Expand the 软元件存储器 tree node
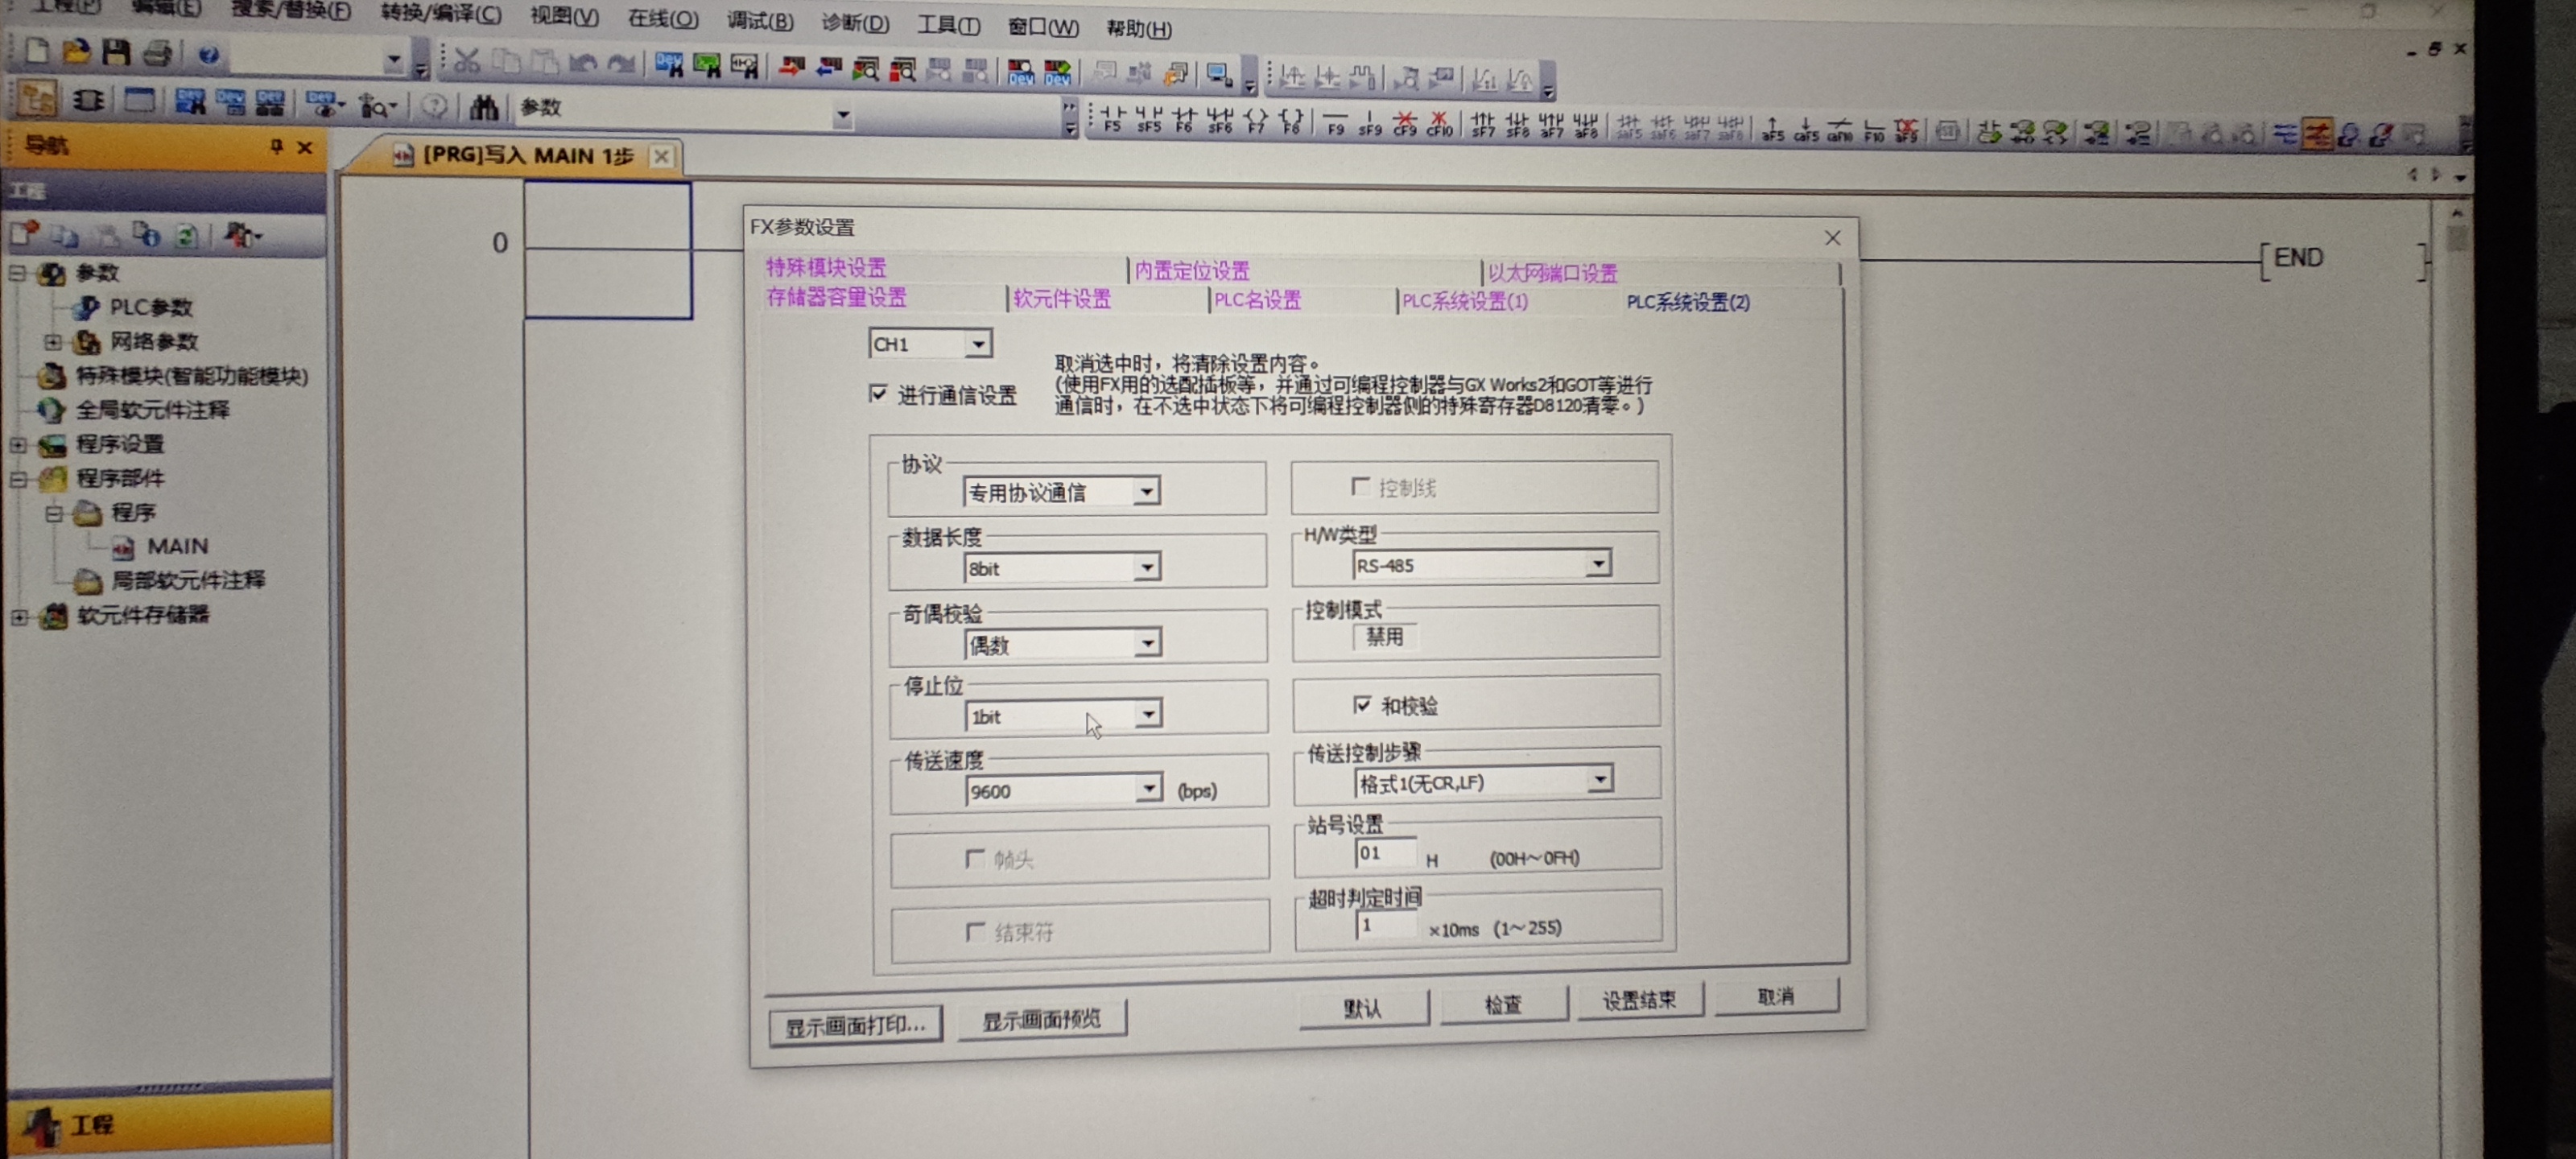Screen dimensions: 2576x1159 click(x=19, y=616)
